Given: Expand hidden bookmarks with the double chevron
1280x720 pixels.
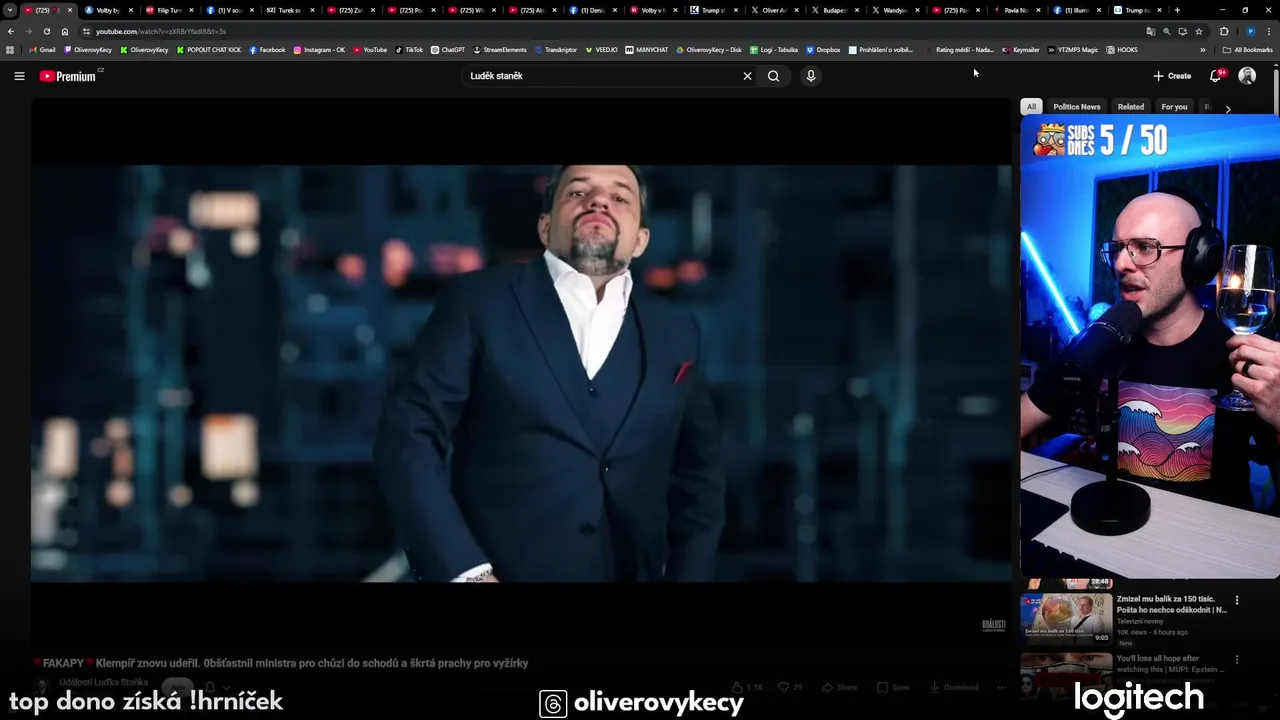Looking at the screenshot, I should click(x=1203, y=49).
